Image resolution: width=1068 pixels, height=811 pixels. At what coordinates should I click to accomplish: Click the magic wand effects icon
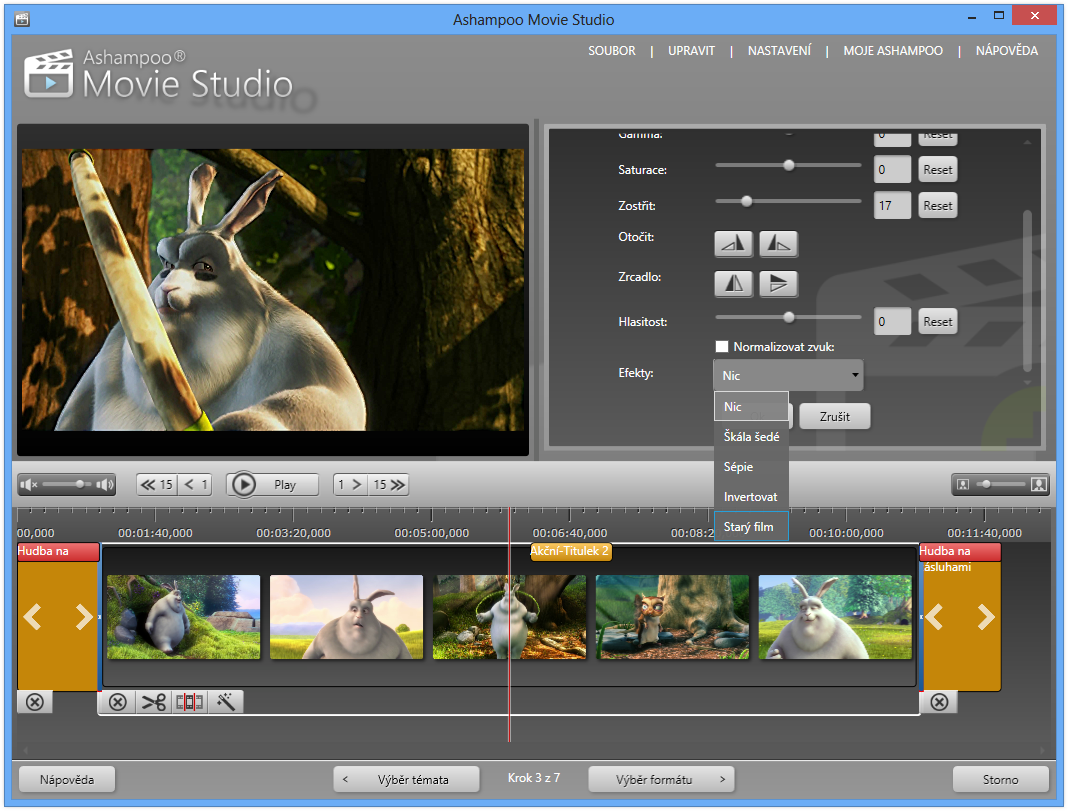(x=225, y=702)
